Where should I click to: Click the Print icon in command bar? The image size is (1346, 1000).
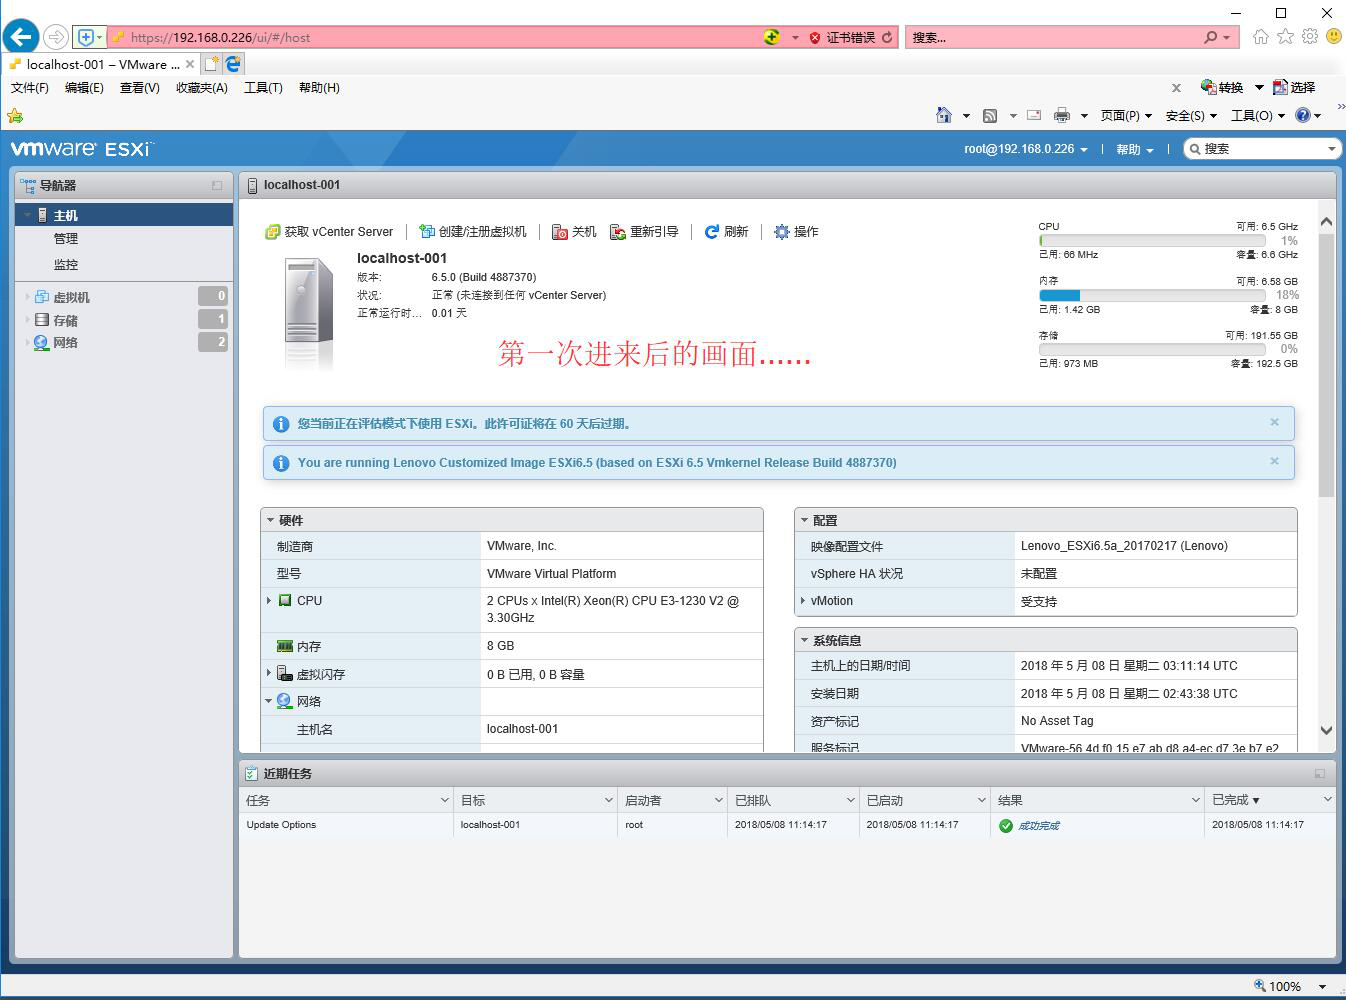[1062, 115]
